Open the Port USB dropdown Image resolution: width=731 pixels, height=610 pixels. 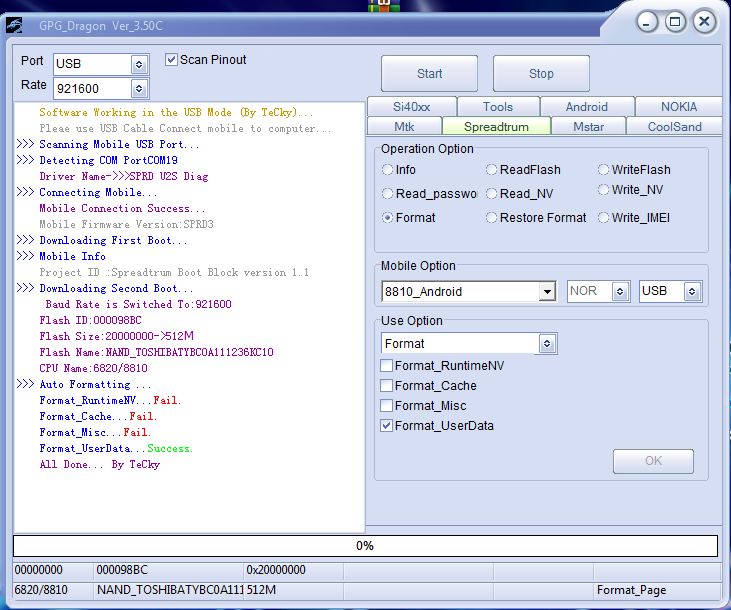click(x=139, y=64)
